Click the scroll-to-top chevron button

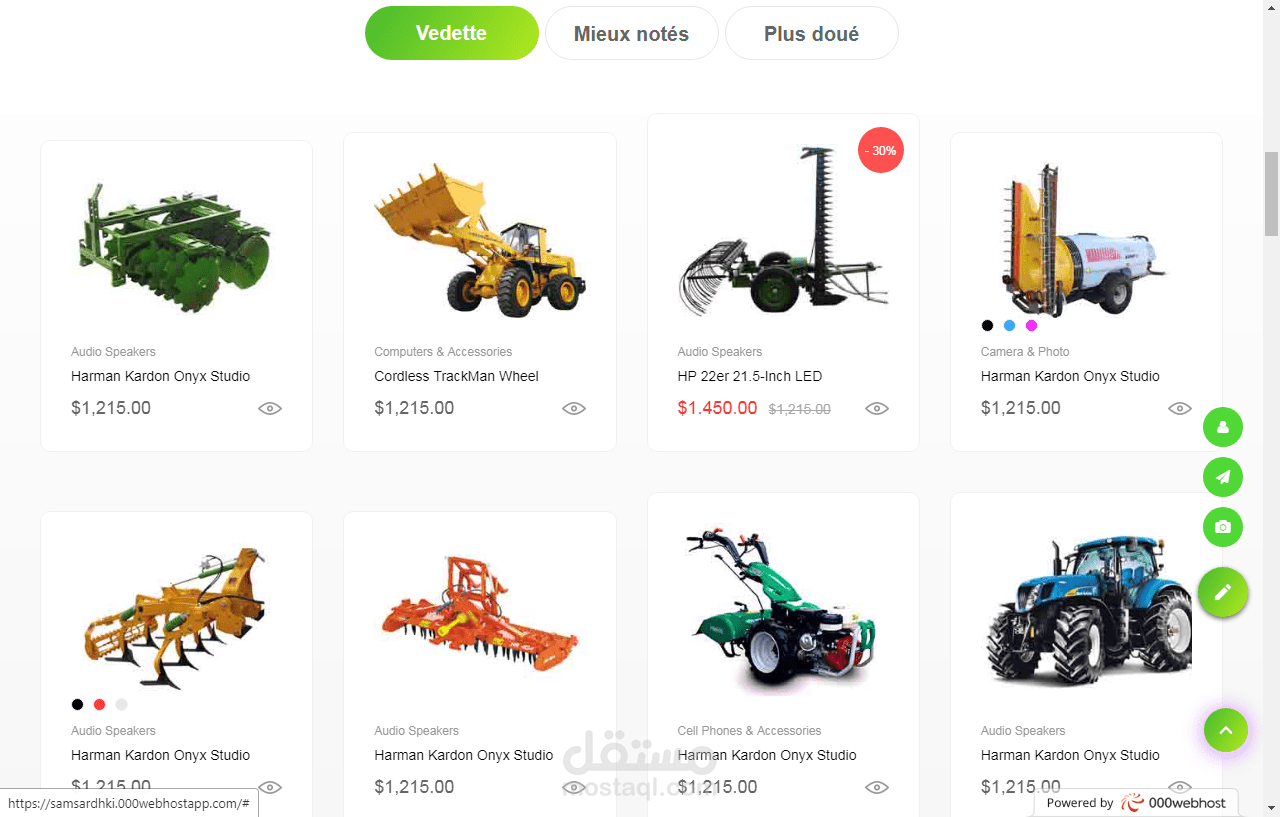1226,730
